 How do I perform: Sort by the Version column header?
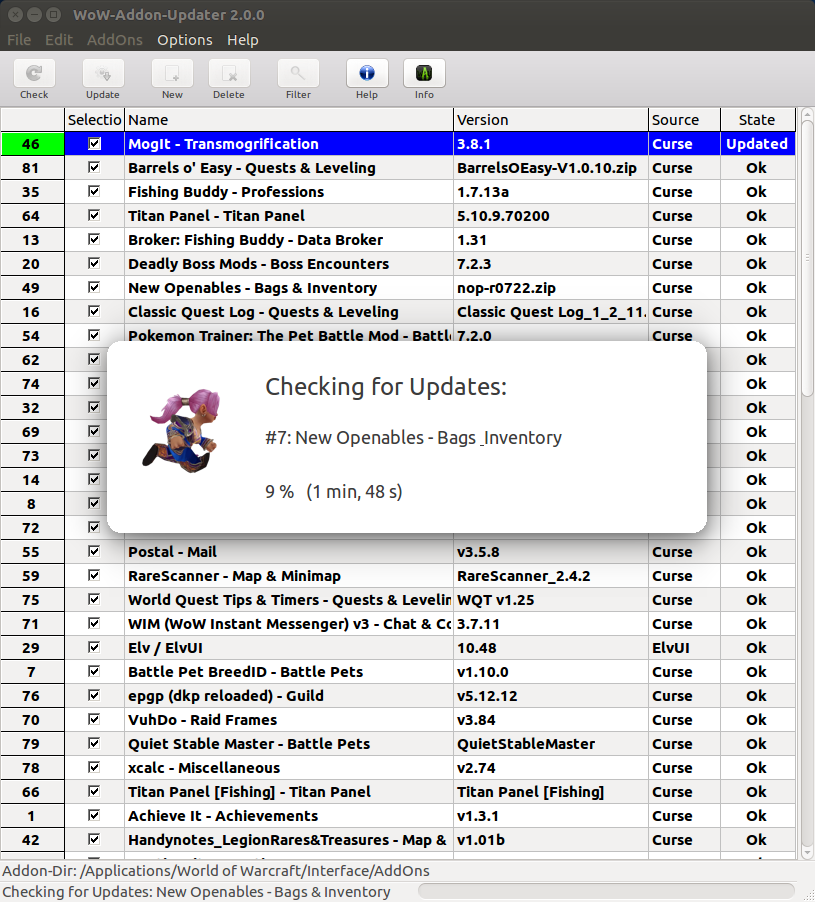551,120
